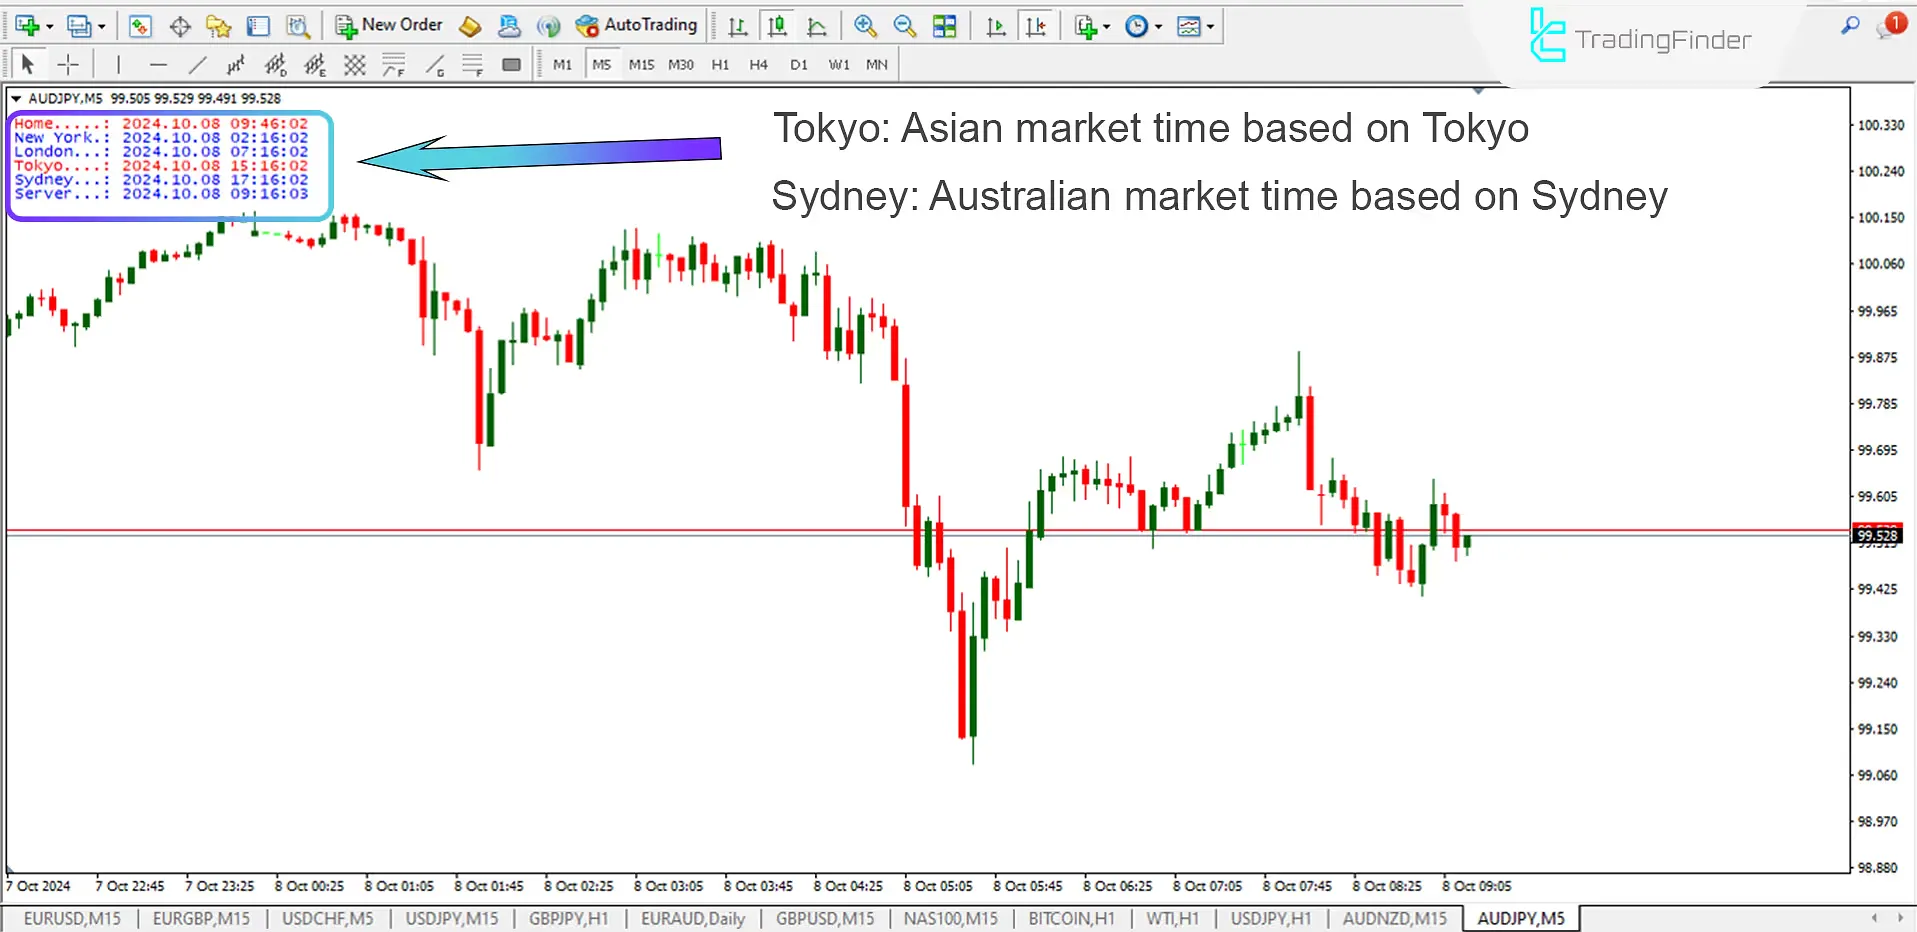The width and height of the screenshot is (1917, 932).
Task: Switch to the BITCOIN,H1 chart tab
Action: (x=1072, y=918)
